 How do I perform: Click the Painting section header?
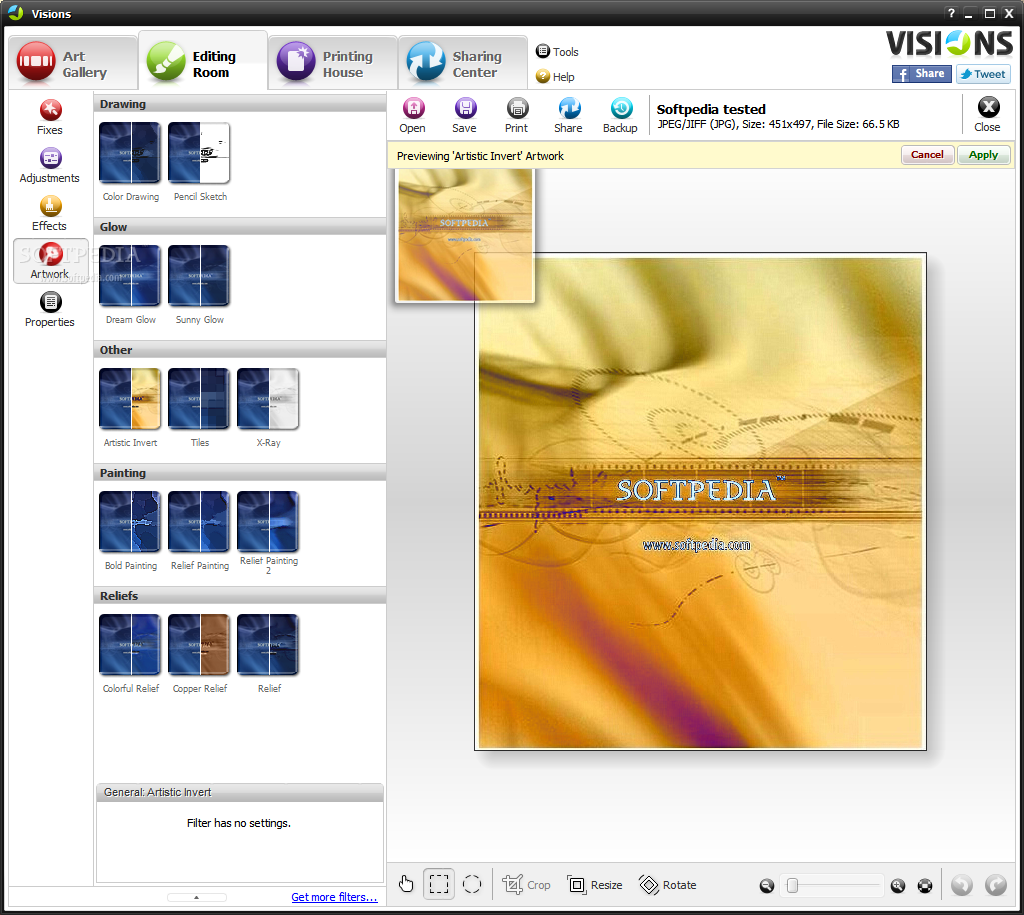pyautogui.click(x=240, y=473)
